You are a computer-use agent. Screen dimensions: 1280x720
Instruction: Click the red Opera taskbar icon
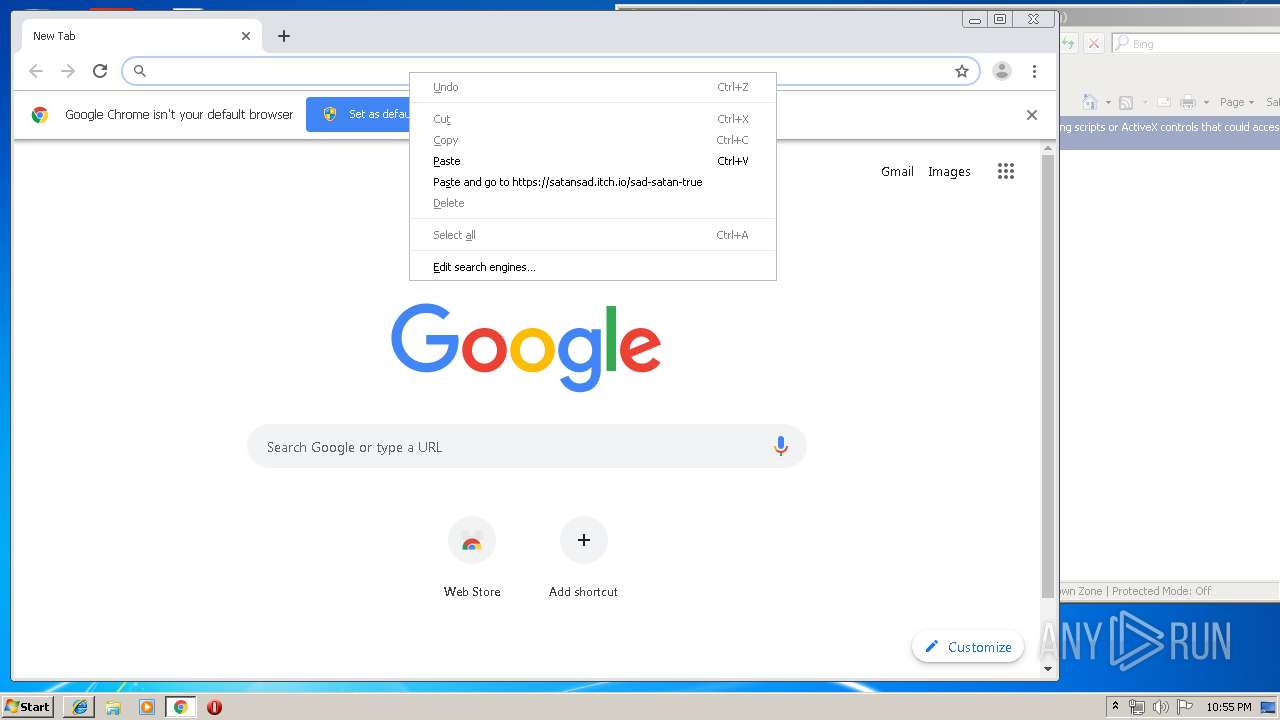(214, 707)
